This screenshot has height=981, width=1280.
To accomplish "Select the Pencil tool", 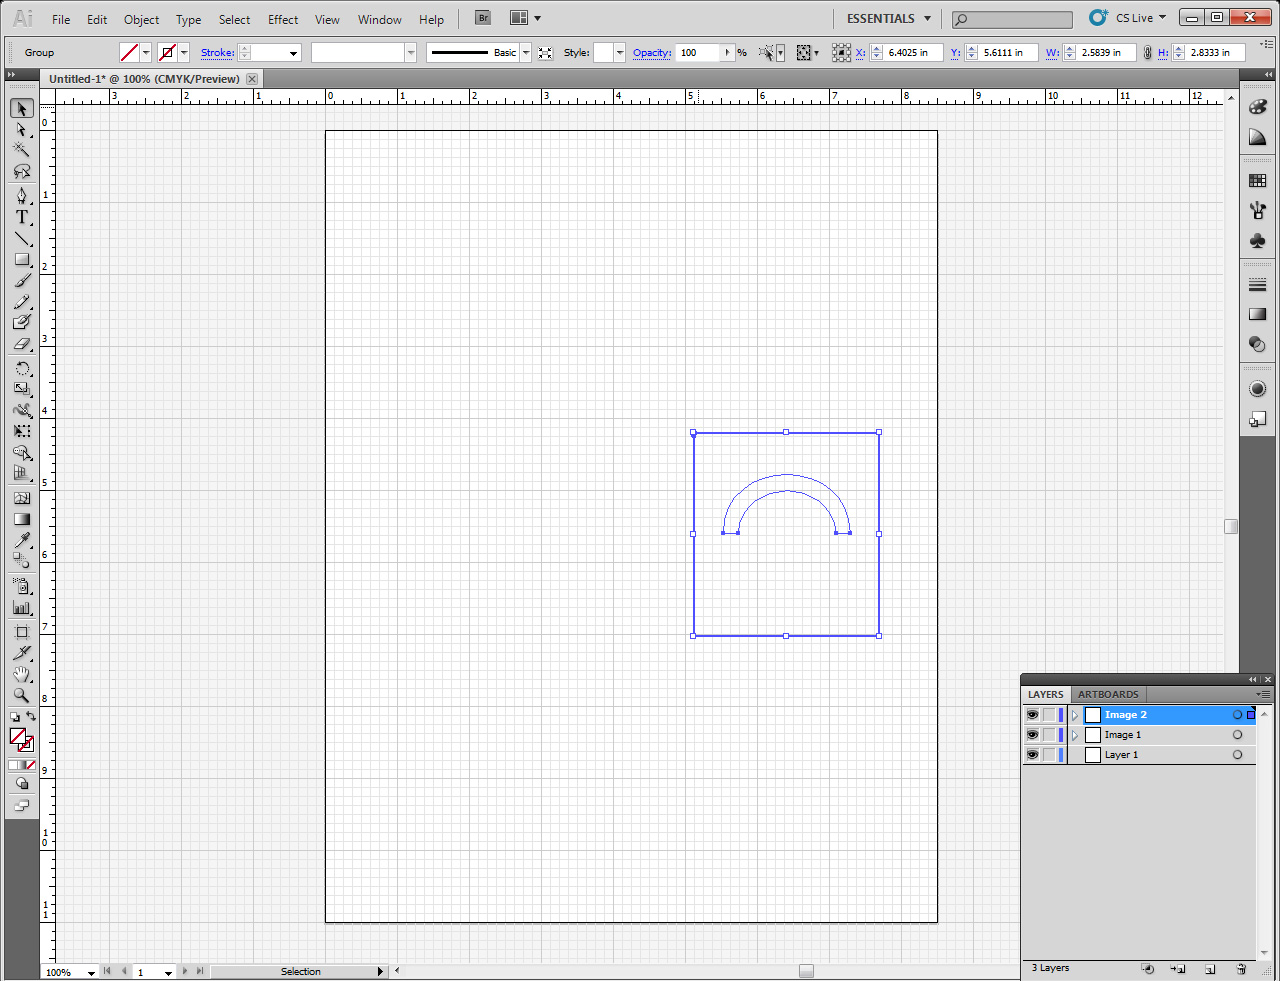I will [x=22, y=301].
